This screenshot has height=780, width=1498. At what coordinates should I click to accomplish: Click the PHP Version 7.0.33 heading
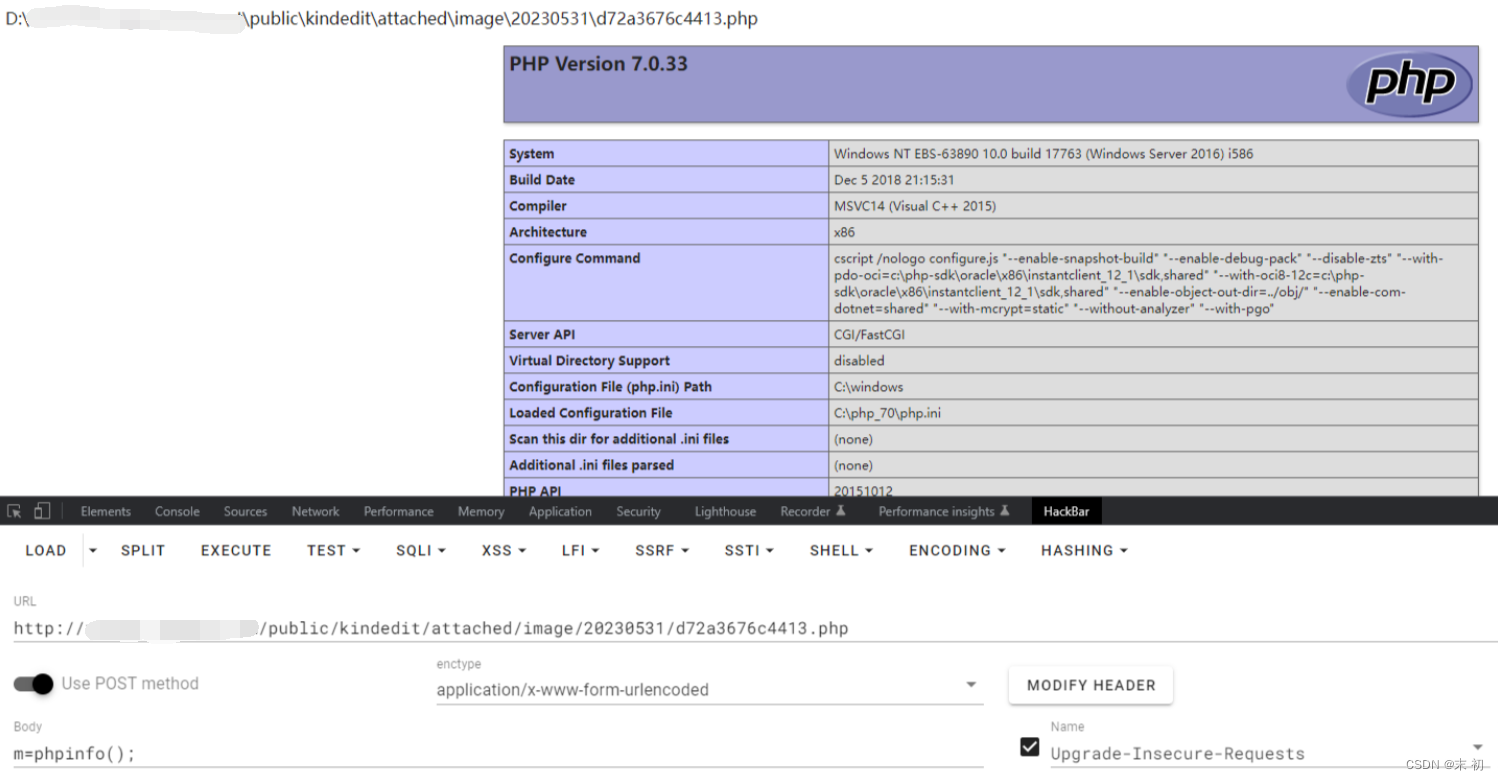(598, 64)
